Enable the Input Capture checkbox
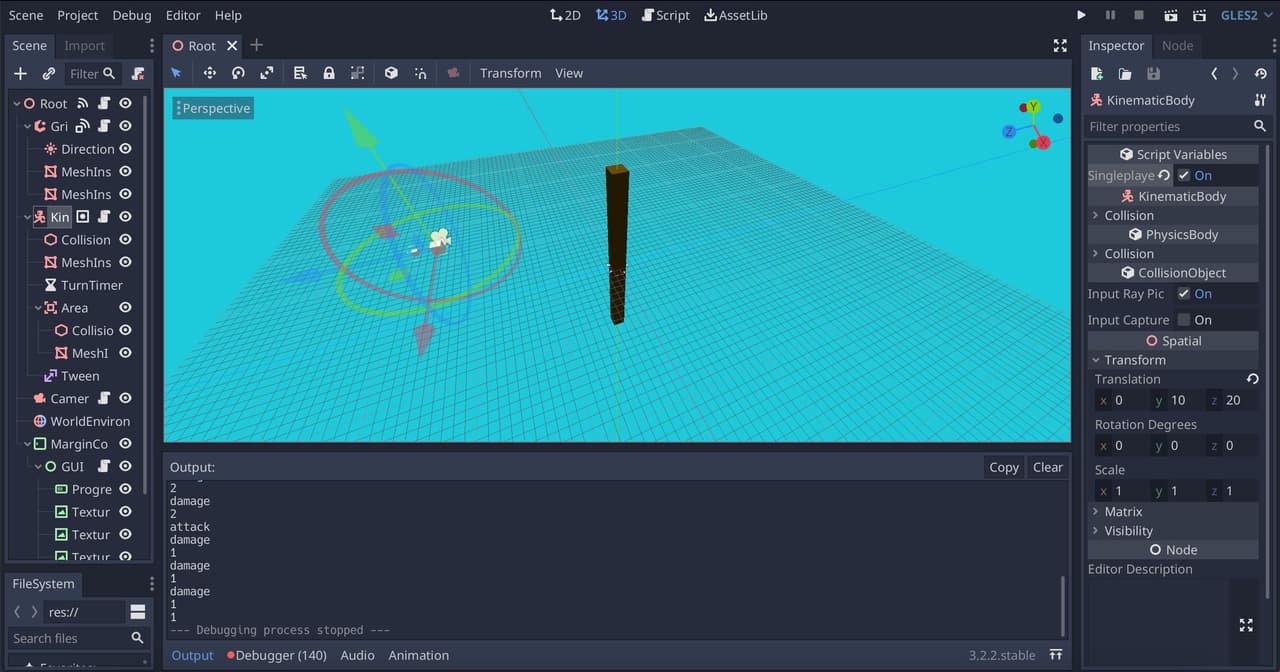 [1184, 320]
